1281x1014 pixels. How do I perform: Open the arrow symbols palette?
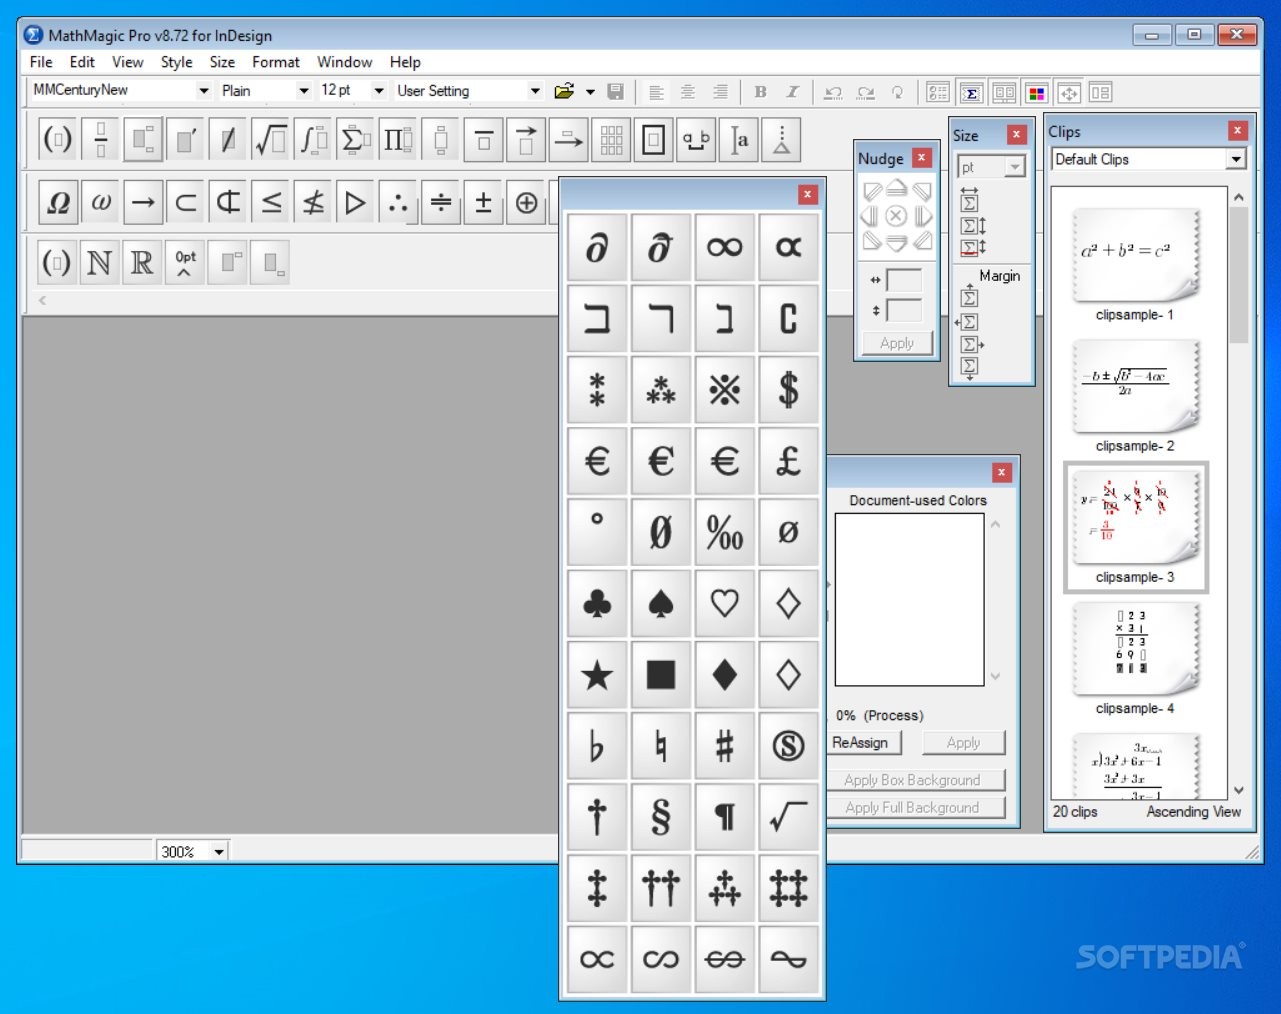[143, 203]
